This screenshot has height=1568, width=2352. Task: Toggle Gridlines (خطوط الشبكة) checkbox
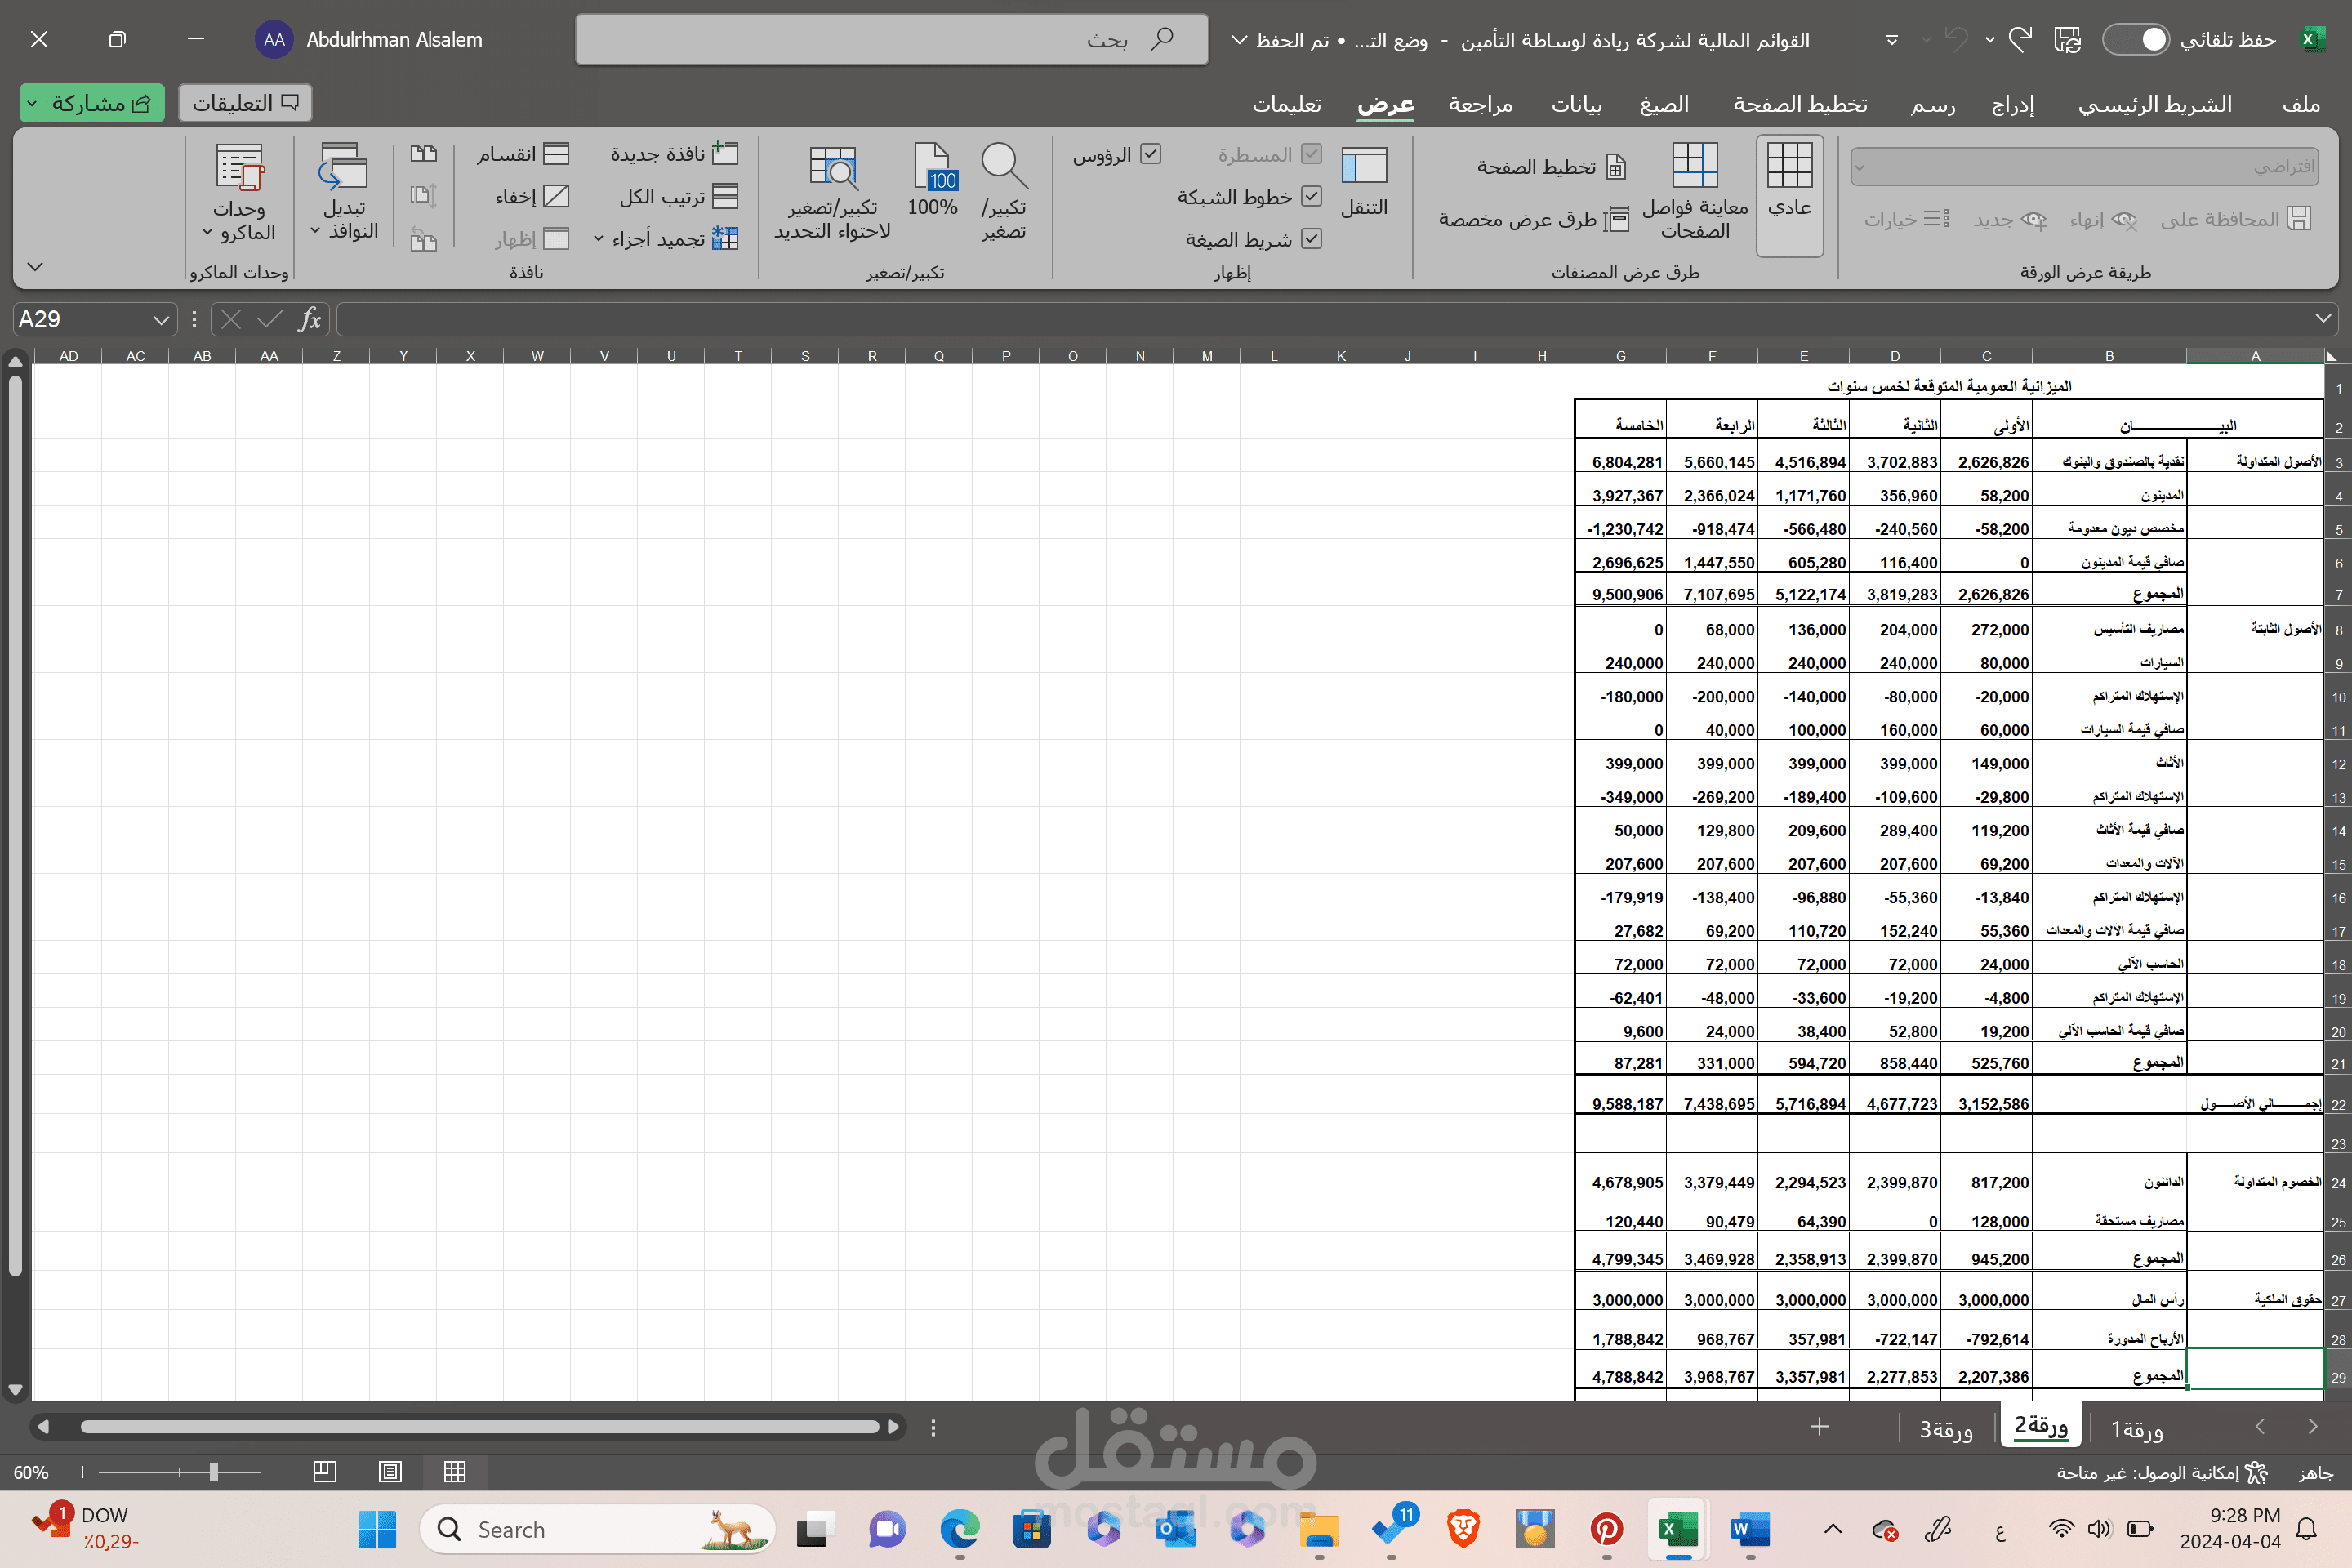tap(1311, 197)
